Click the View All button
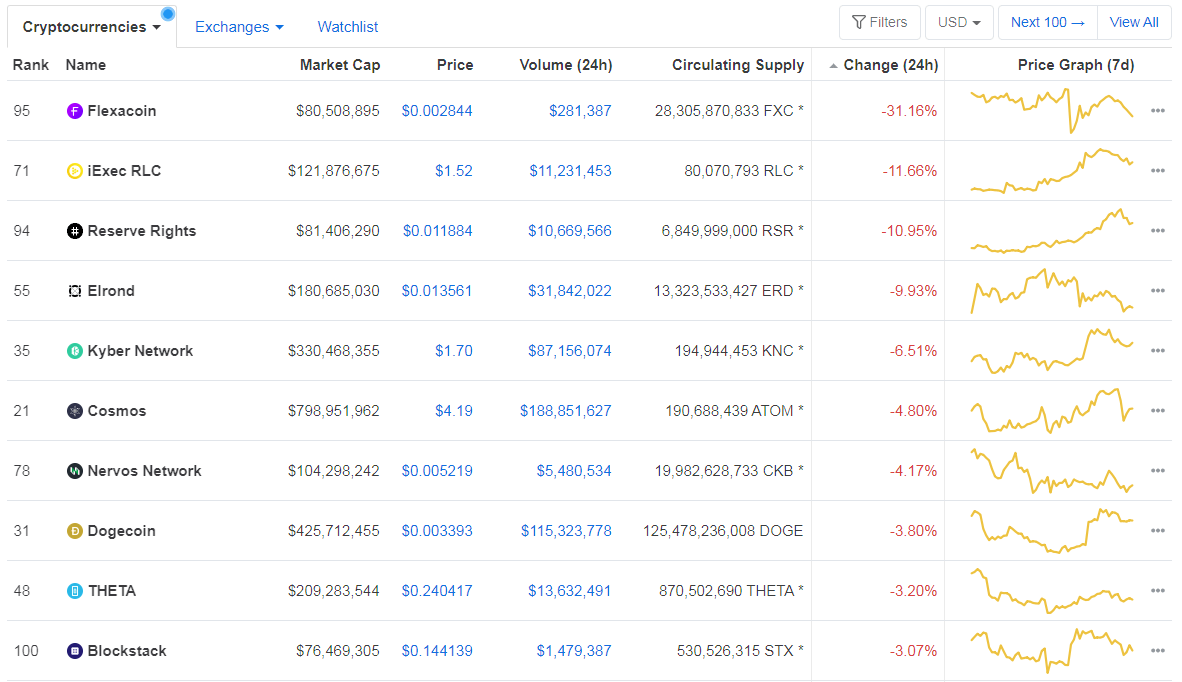The width and height of the screenshot is (1182, 682). (1134, 23)
